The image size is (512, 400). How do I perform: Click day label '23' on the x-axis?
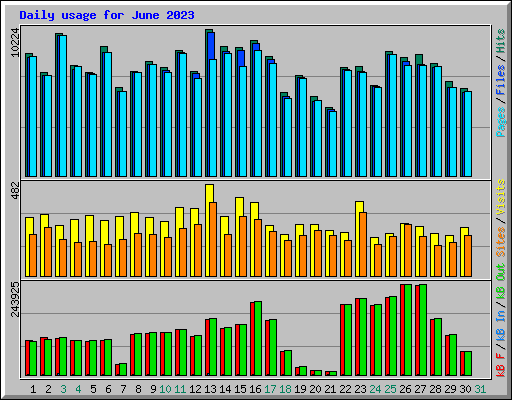click(360, 389)
